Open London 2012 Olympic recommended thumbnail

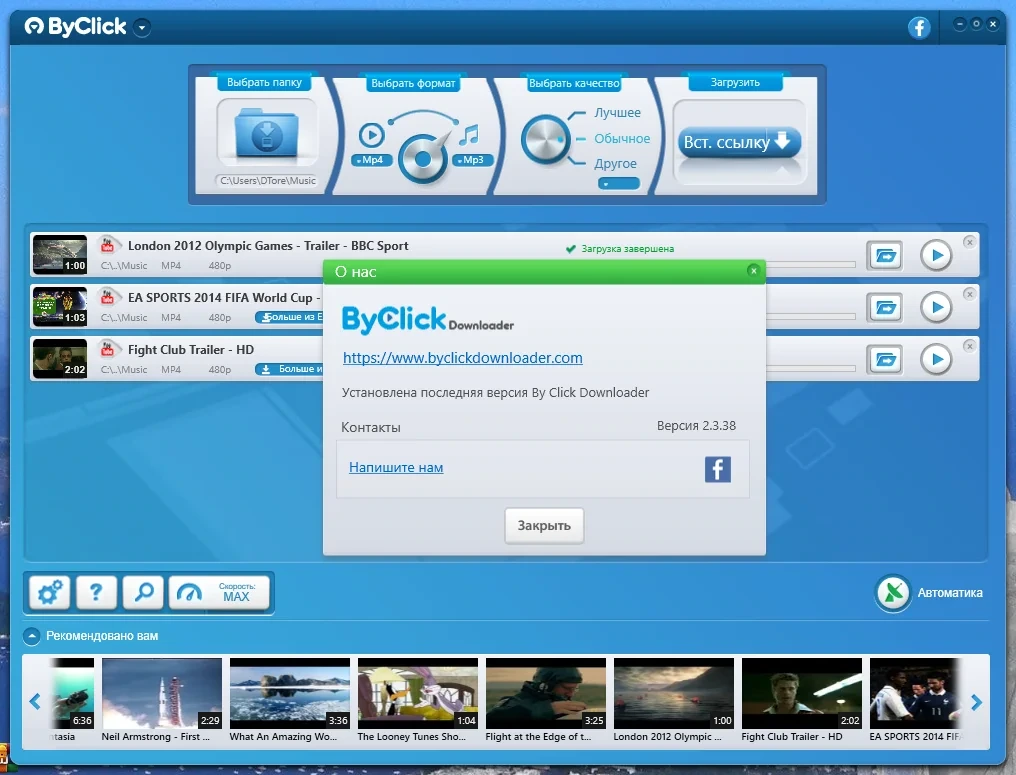674,693
